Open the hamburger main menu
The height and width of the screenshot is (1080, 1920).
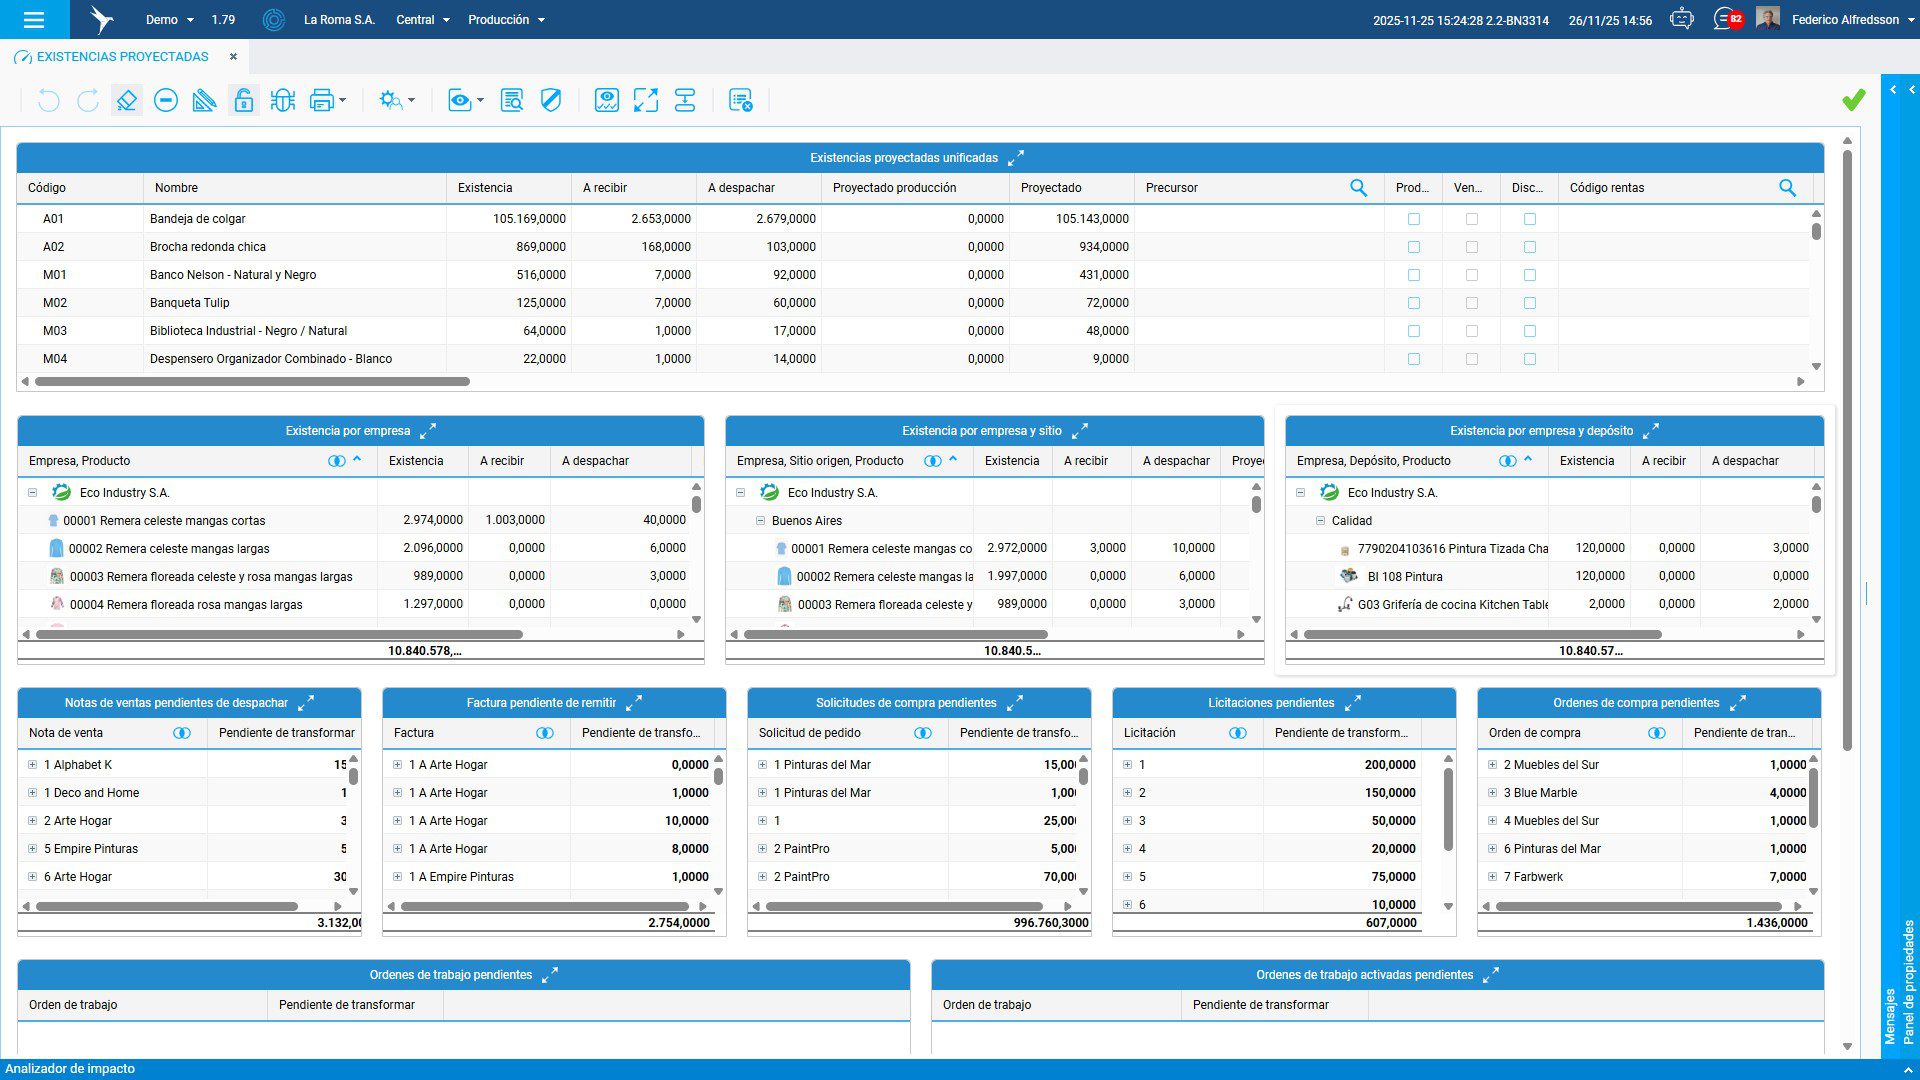pyautogui.click(x=34, y=20)
